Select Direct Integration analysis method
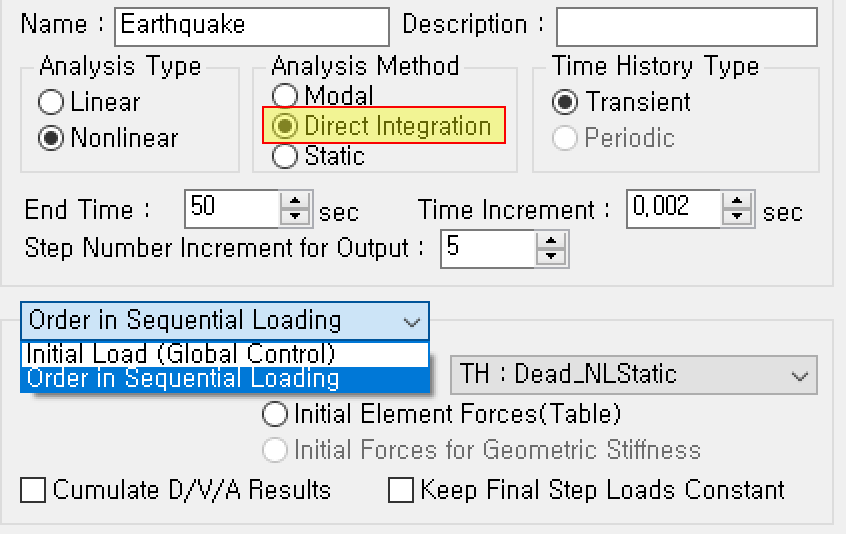This screenshot has width=846, height=534. (286, 126)
